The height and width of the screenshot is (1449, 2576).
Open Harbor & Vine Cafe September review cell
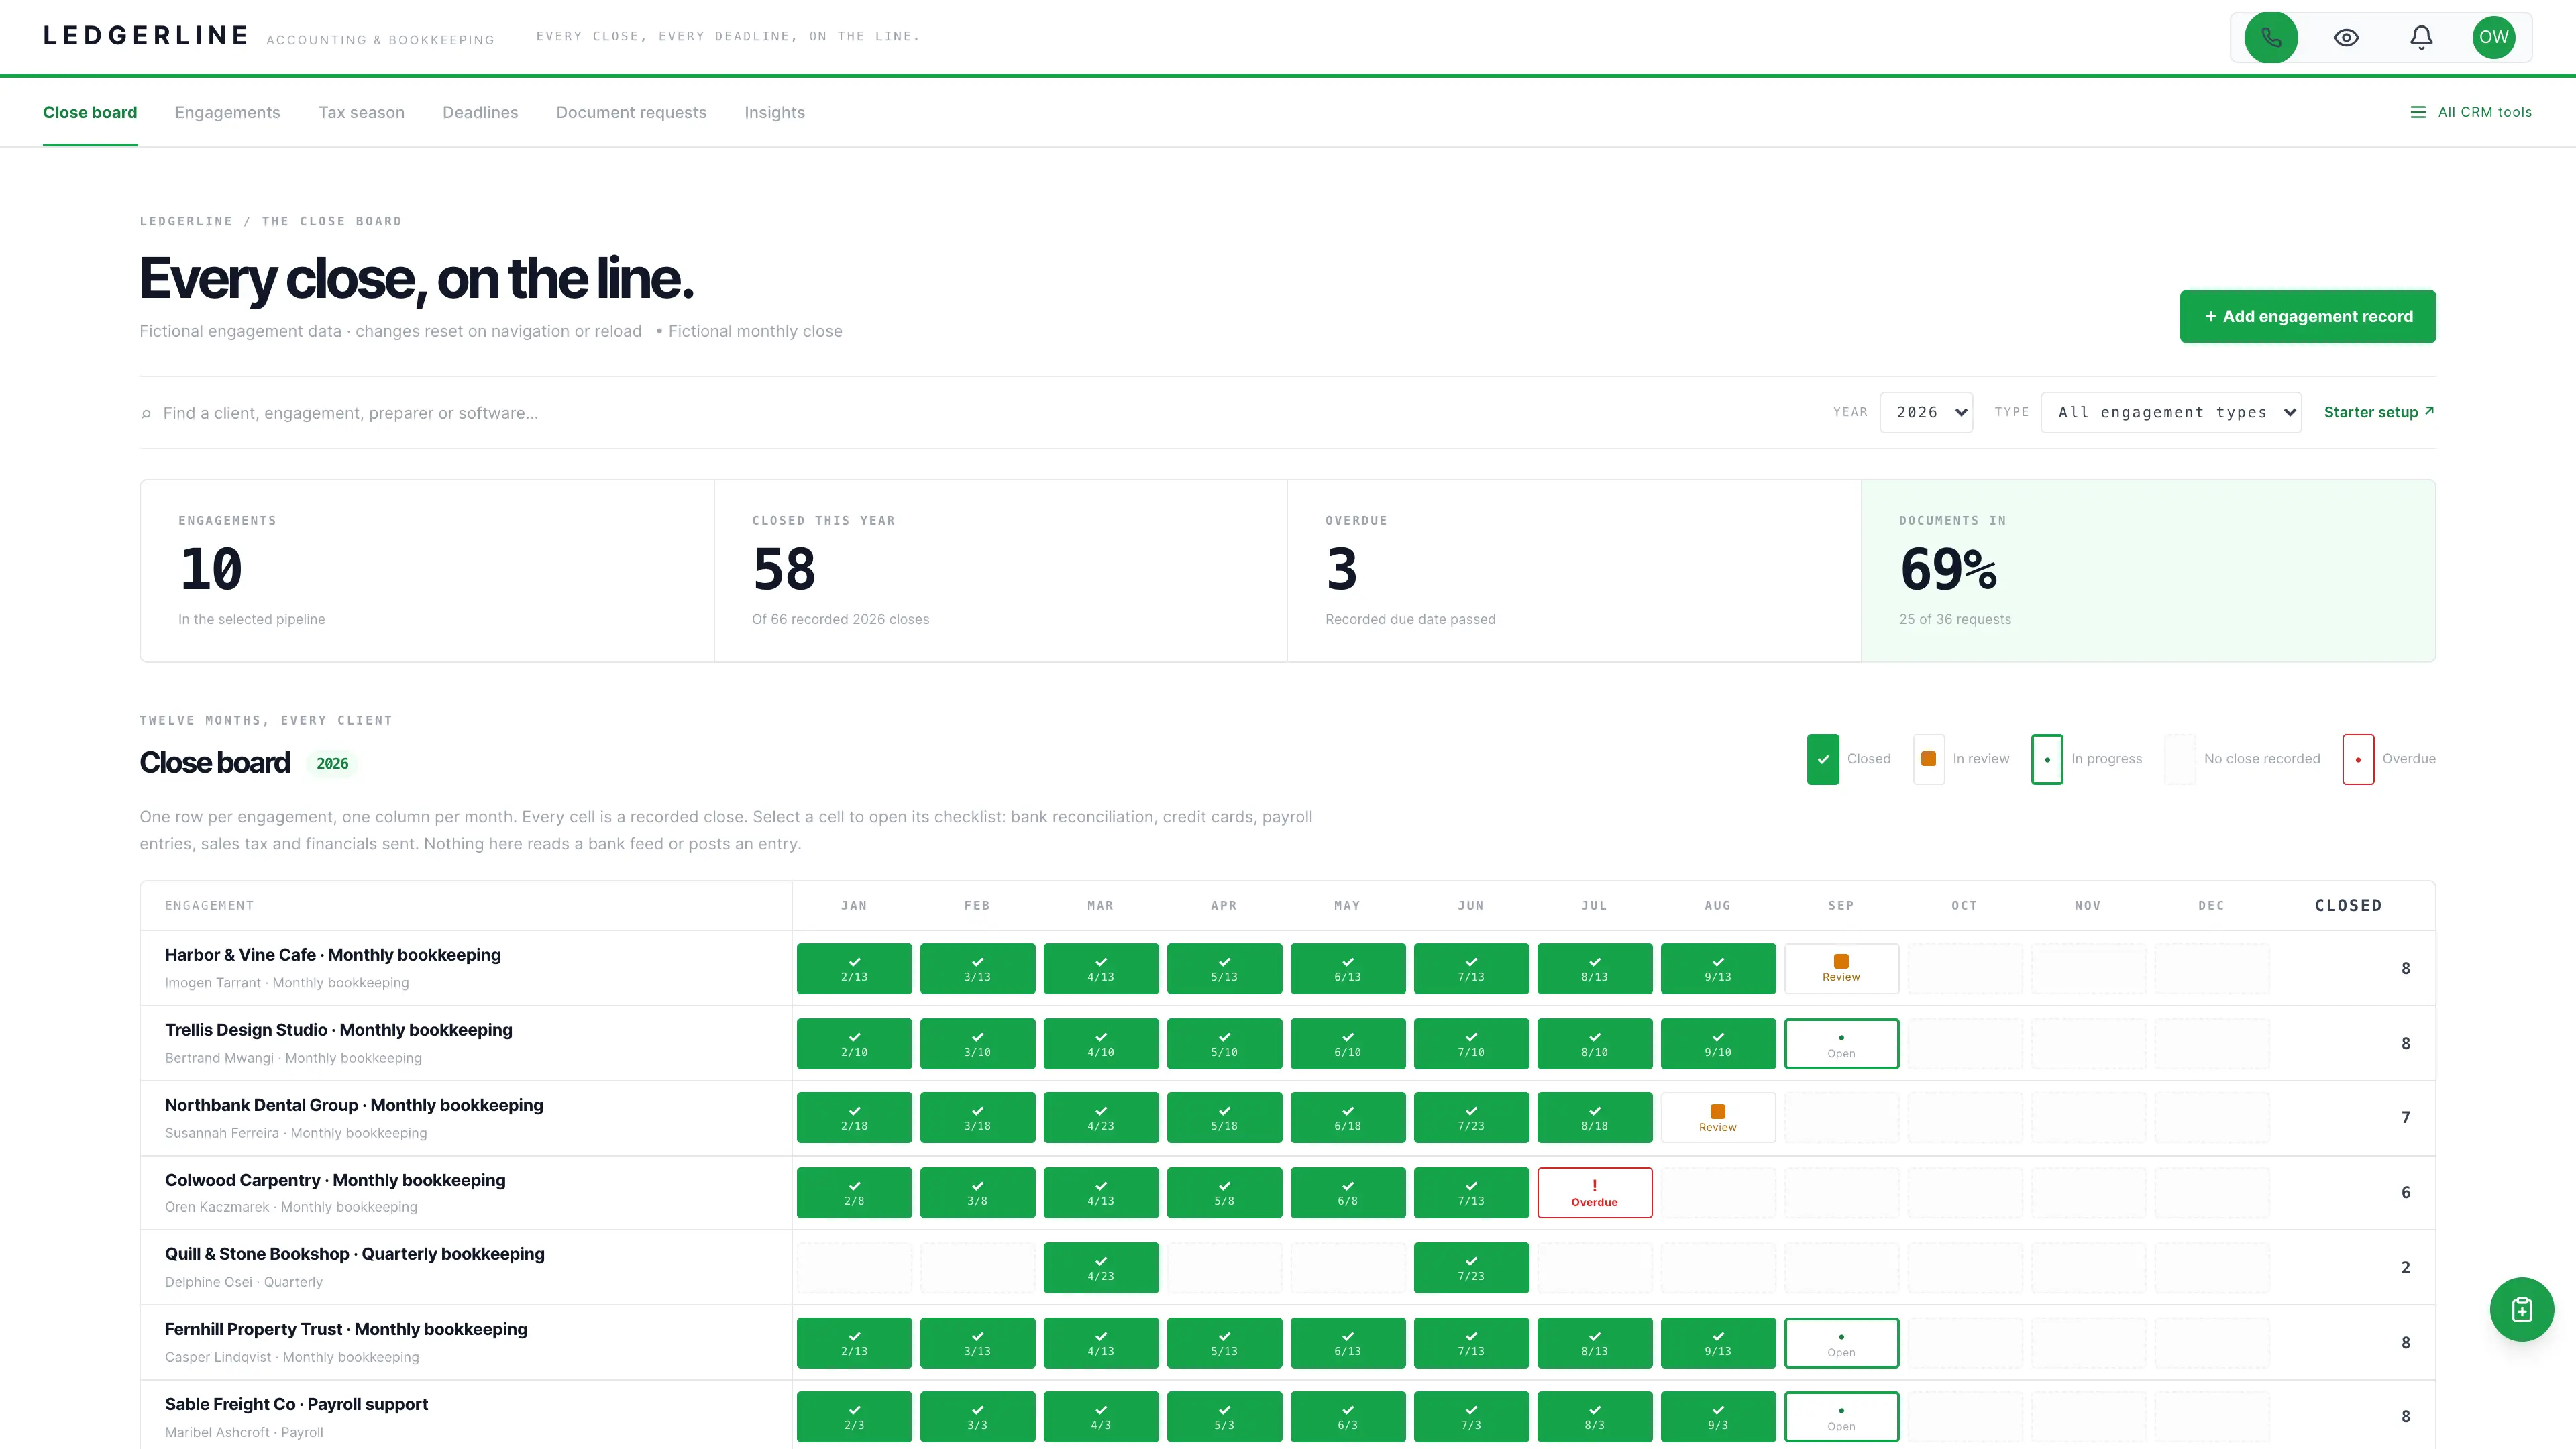point(1841,968)
